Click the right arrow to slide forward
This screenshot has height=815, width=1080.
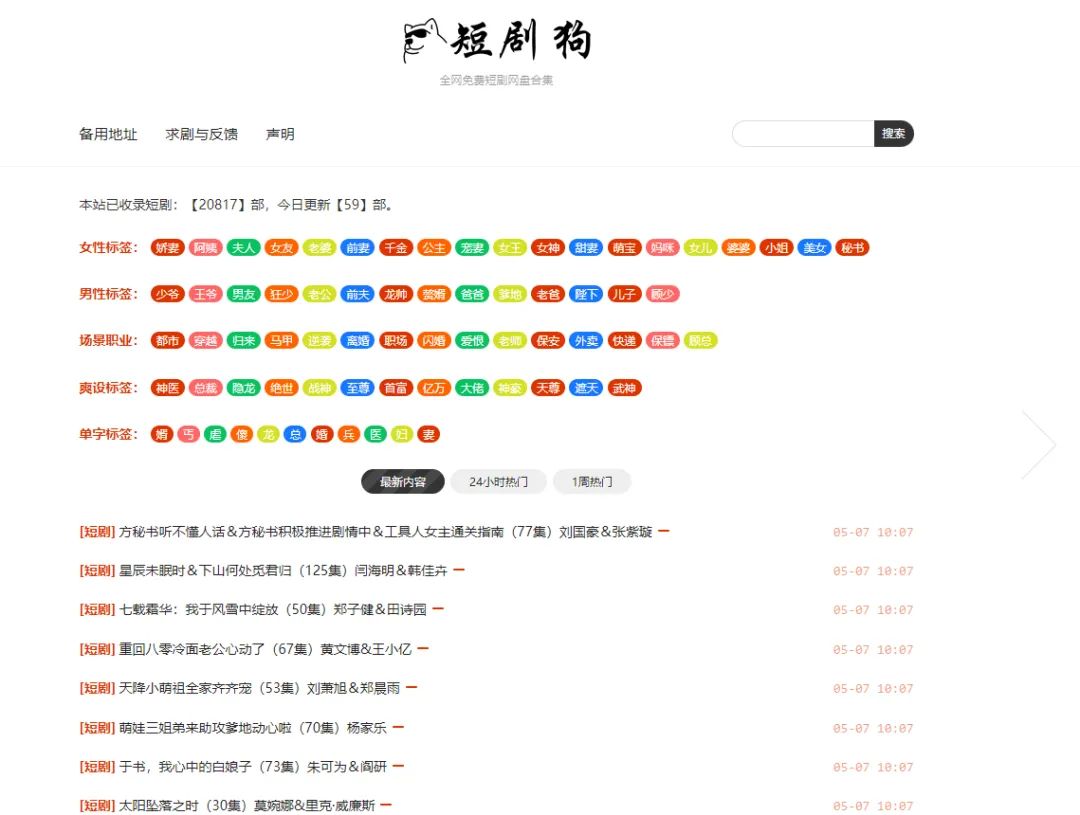1041,443
